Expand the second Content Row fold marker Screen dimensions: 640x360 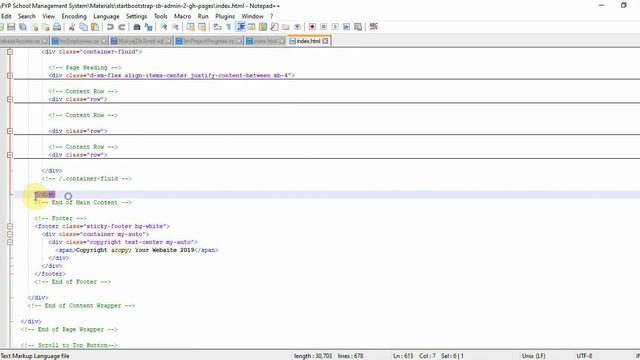(x=10, y=131)
